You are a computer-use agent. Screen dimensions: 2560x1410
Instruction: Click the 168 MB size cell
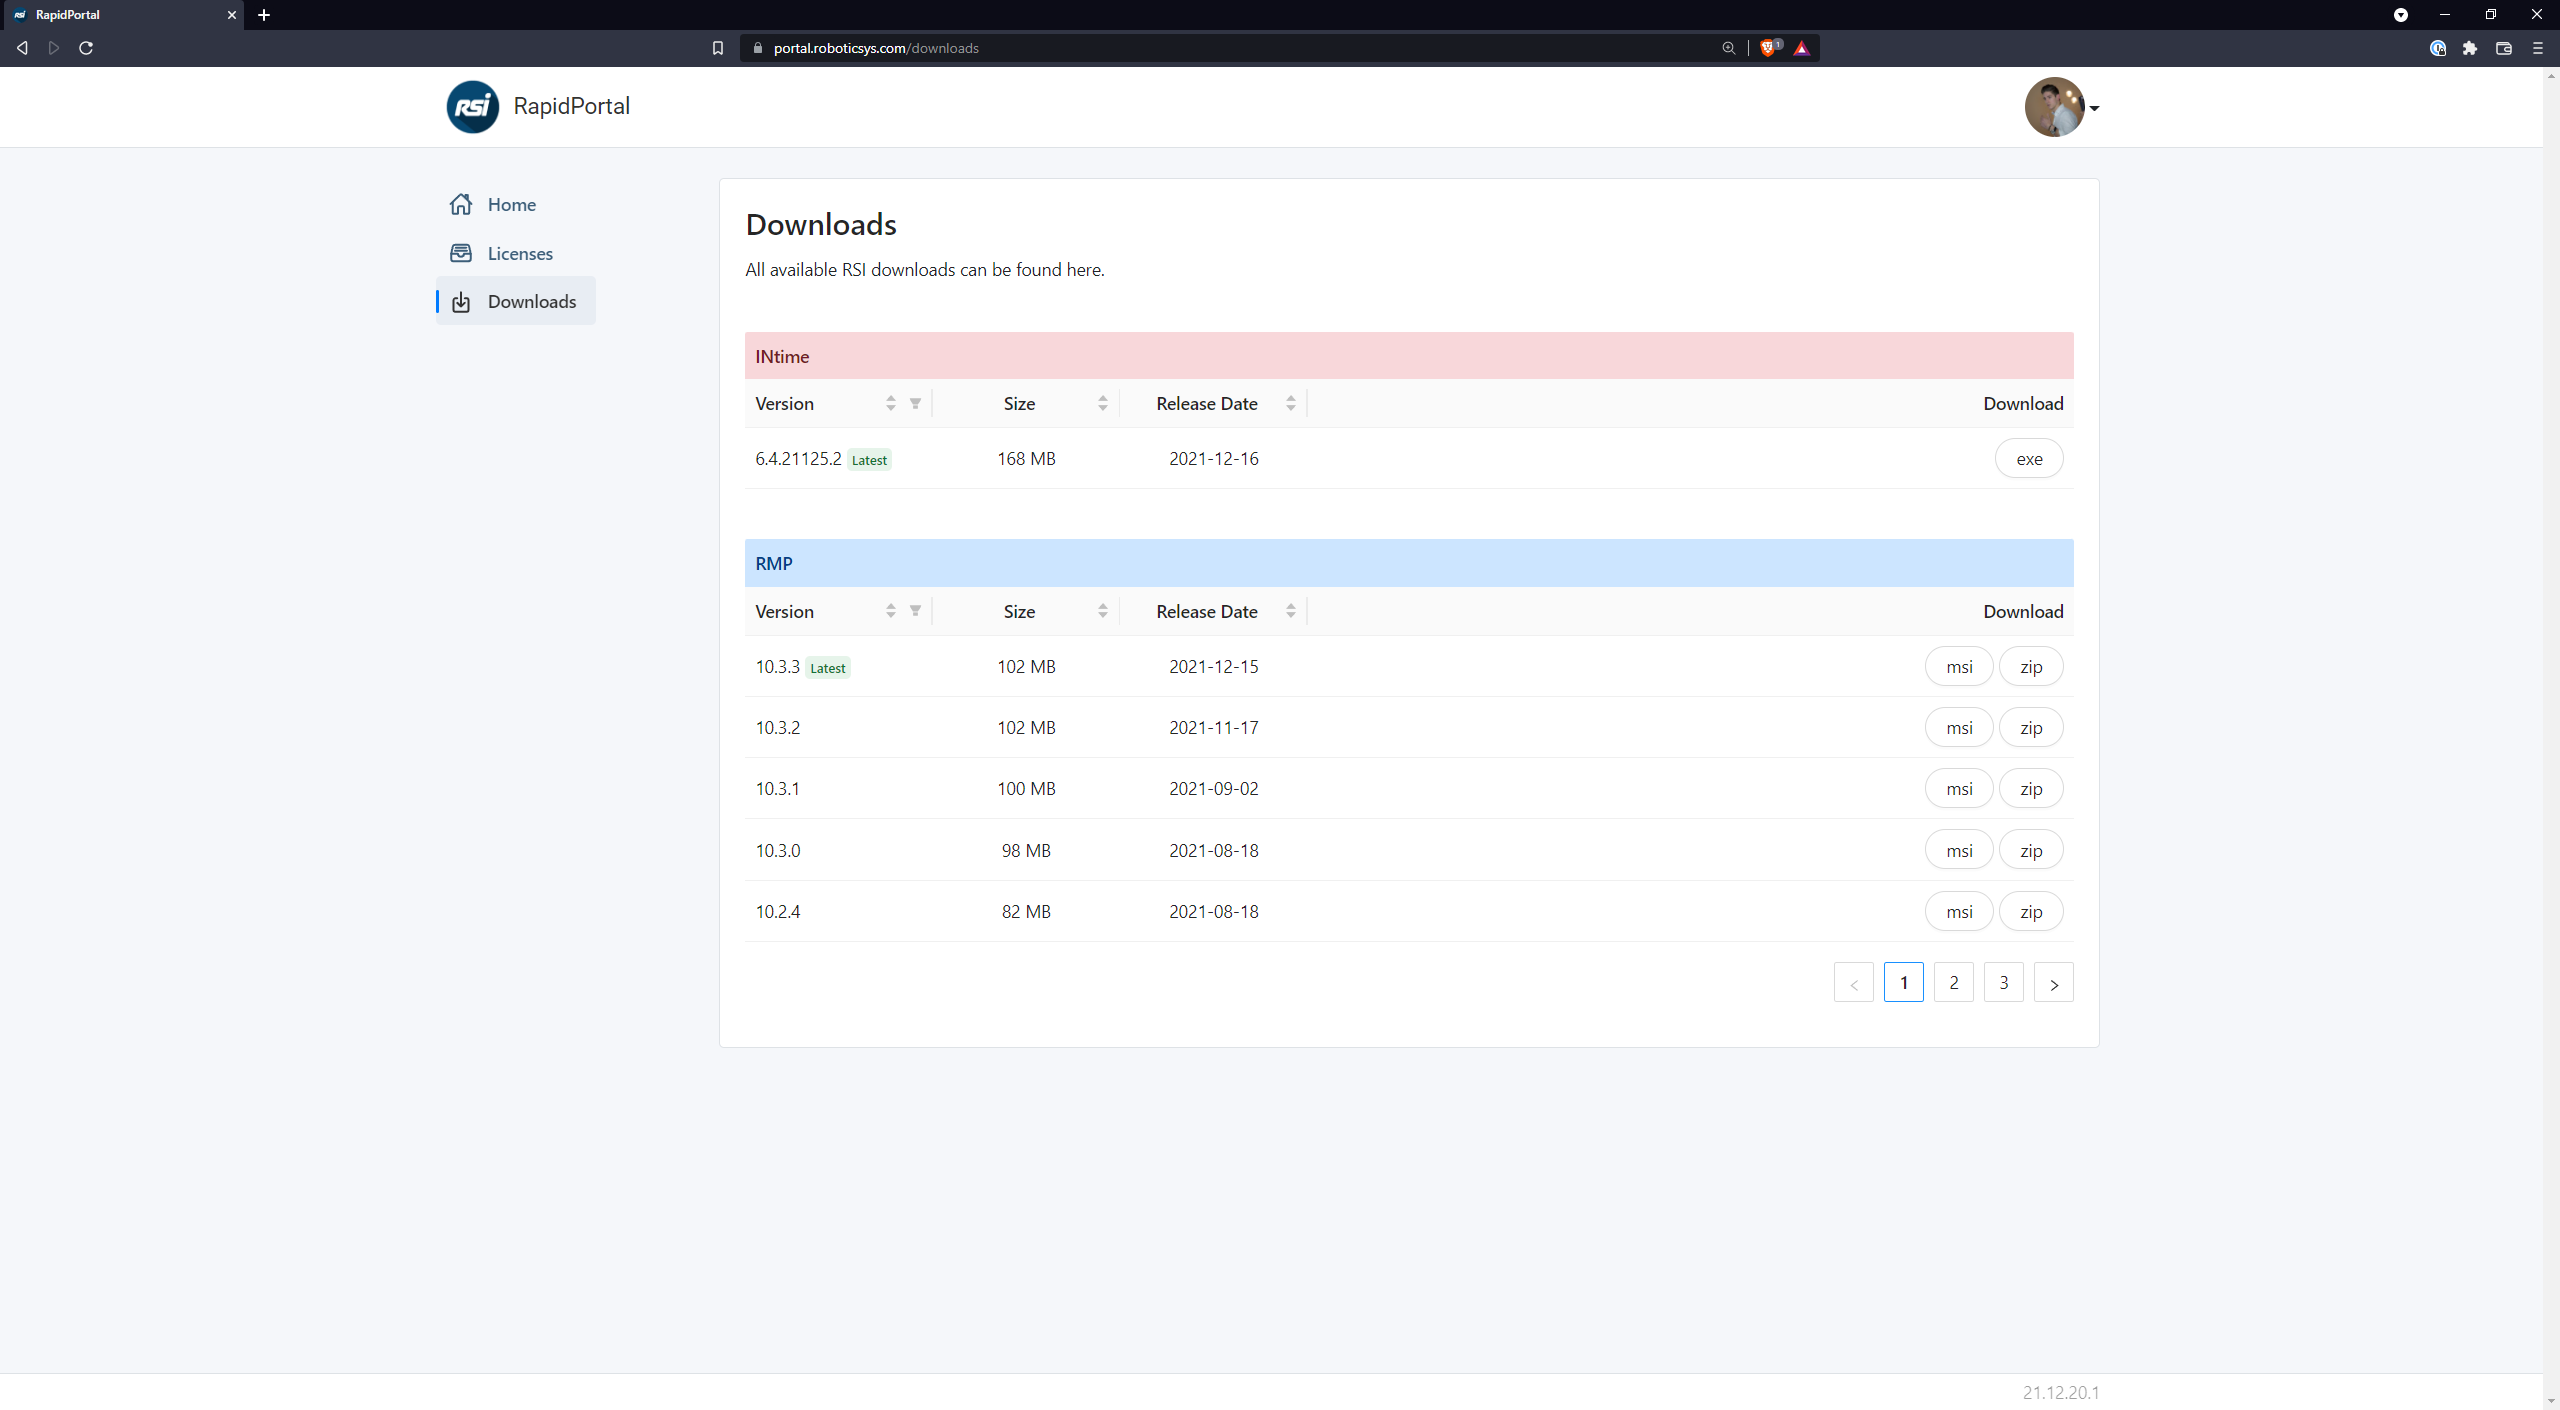(1026, 459)
